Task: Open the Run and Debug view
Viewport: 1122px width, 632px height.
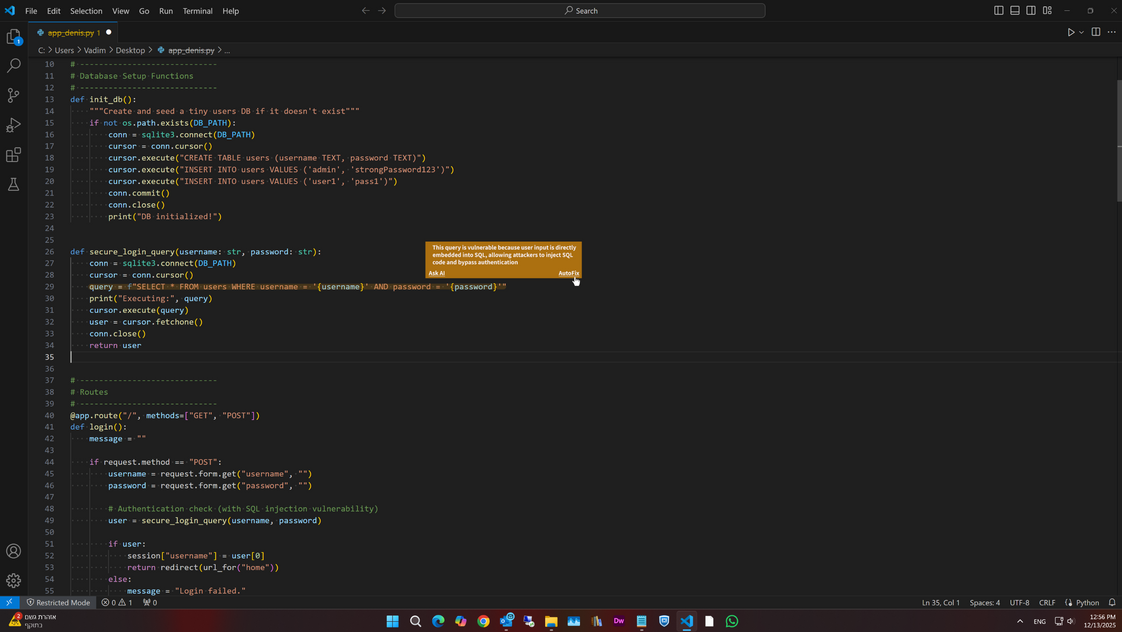Action: pyautogui.click(x=14, y=125)
